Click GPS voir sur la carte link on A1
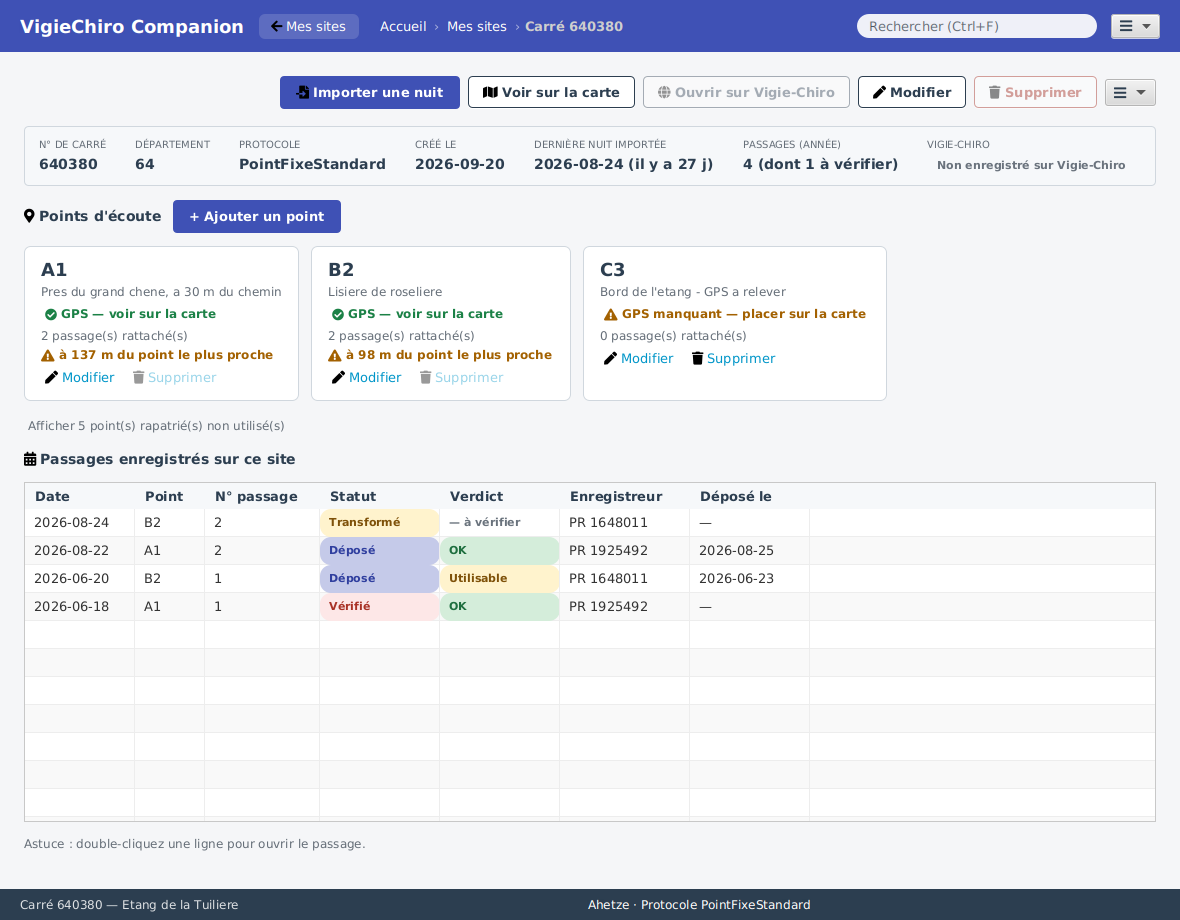The width and height of the screenshot is (1180, 920). pyautogui.click(x=138, y=314)
